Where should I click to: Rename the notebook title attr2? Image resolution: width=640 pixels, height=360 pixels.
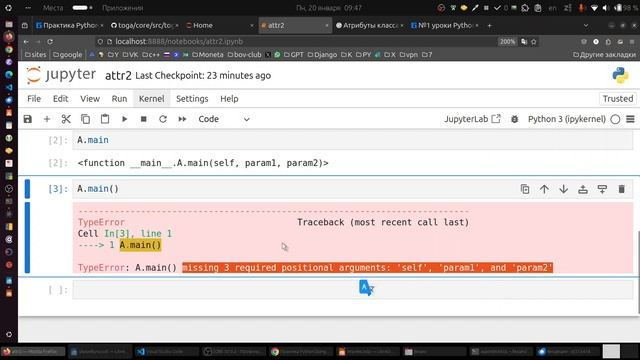coord(118,76)
